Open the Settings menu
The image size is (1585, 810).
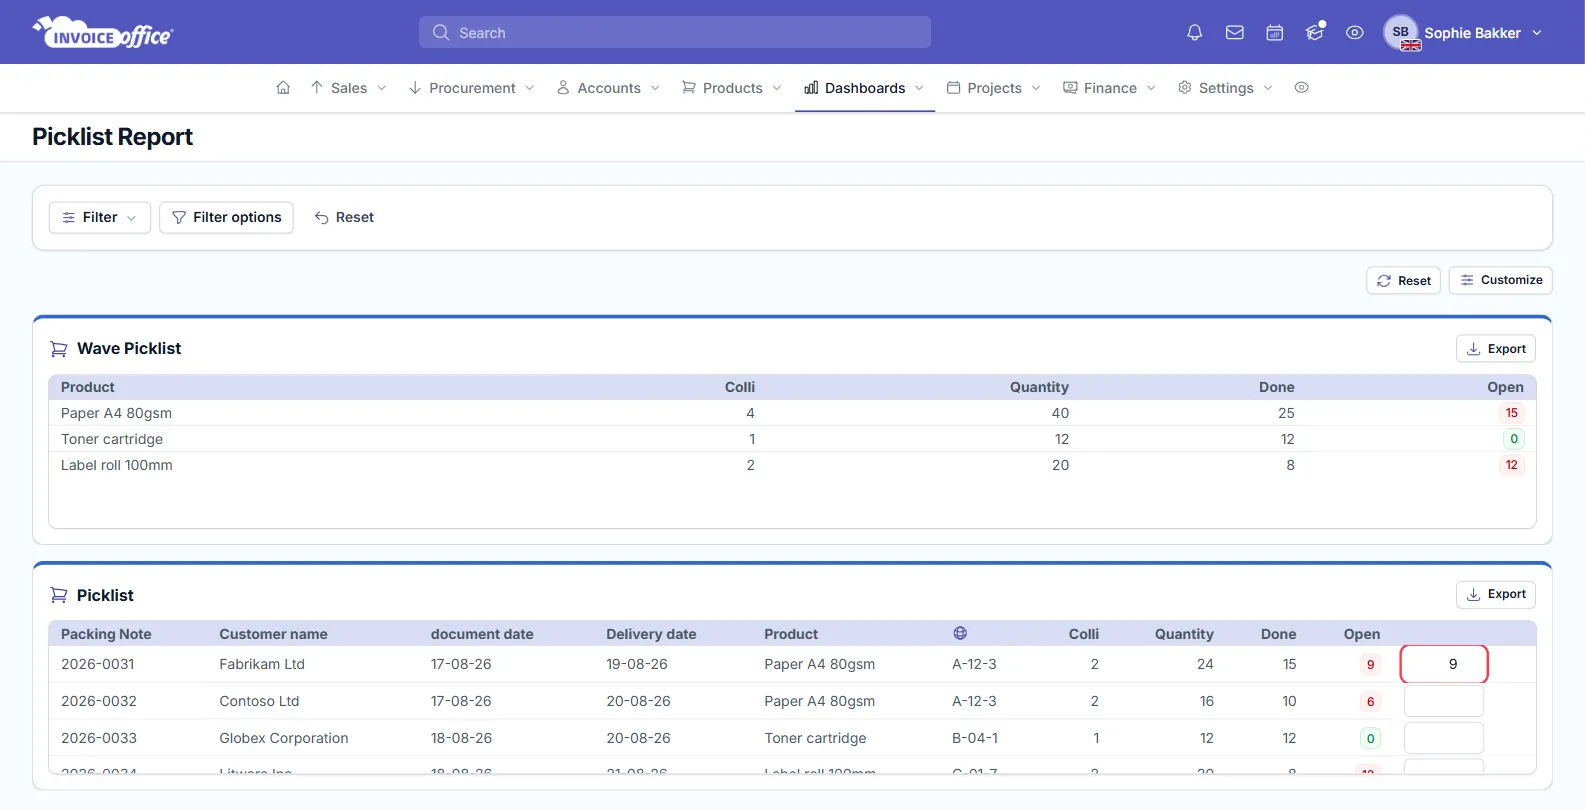pyautogui.click(x=1225, y=88)
